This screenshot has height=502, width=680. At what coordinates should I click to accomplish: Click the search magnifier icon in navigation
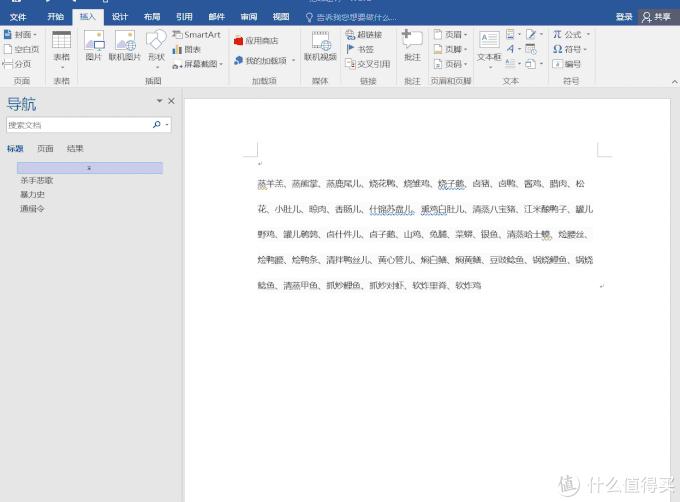(x=157, y=125)
